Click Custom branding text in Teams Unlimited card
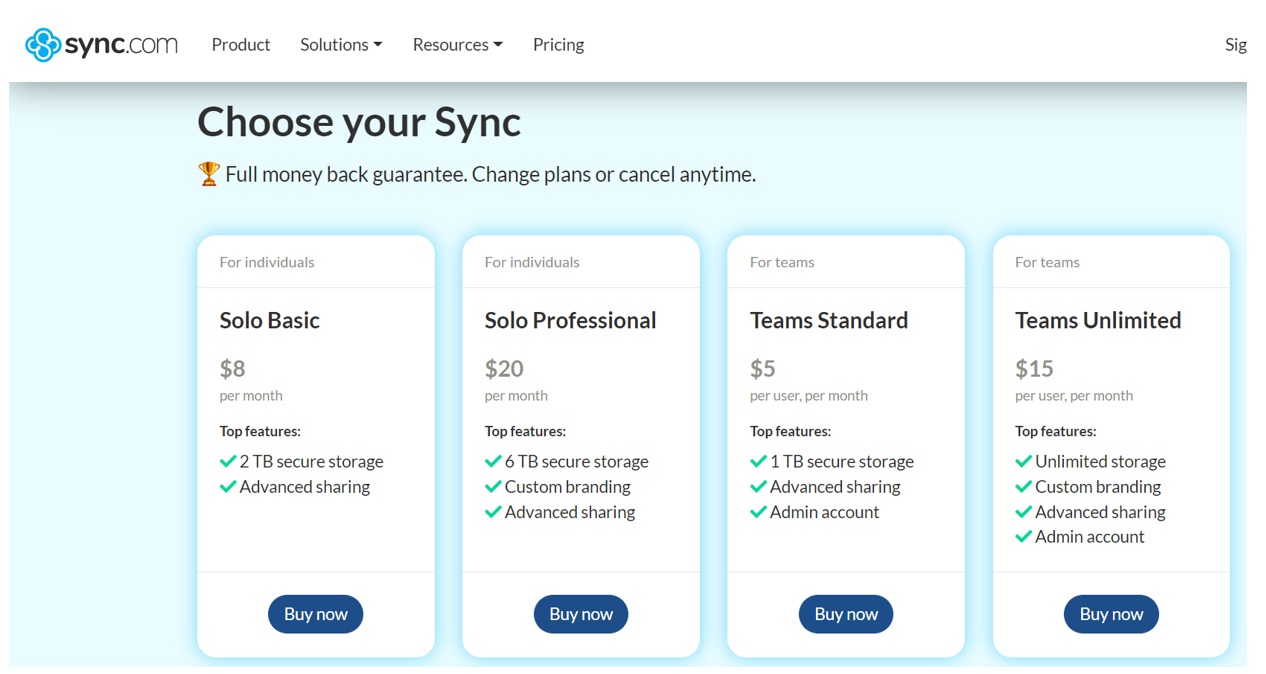This screenshot has width=1266, height=674. [1098, 487]
